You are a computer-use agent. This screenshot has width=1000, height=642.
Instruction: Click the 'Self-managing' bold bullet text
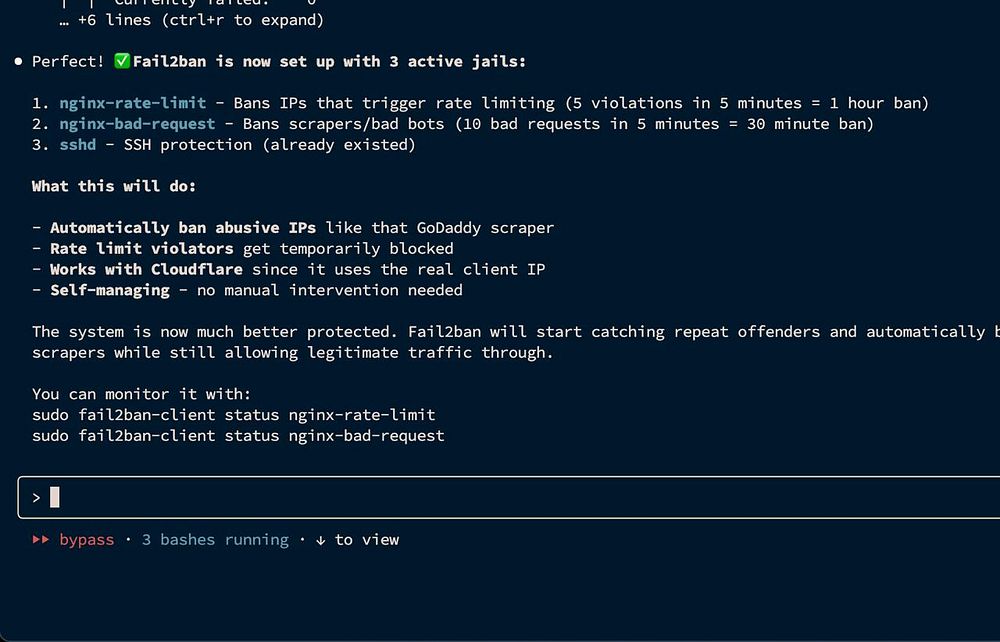point(110,290)
